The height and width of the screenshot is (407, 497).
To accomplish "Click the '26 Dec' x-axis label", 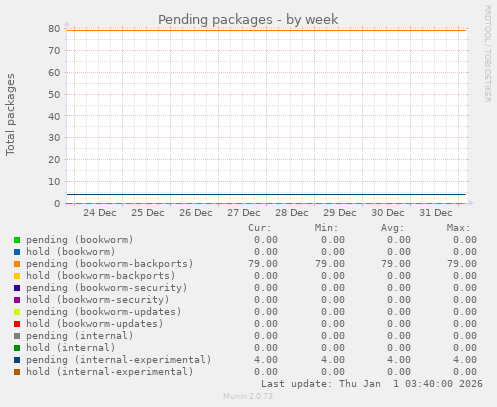I will (196, 213).
